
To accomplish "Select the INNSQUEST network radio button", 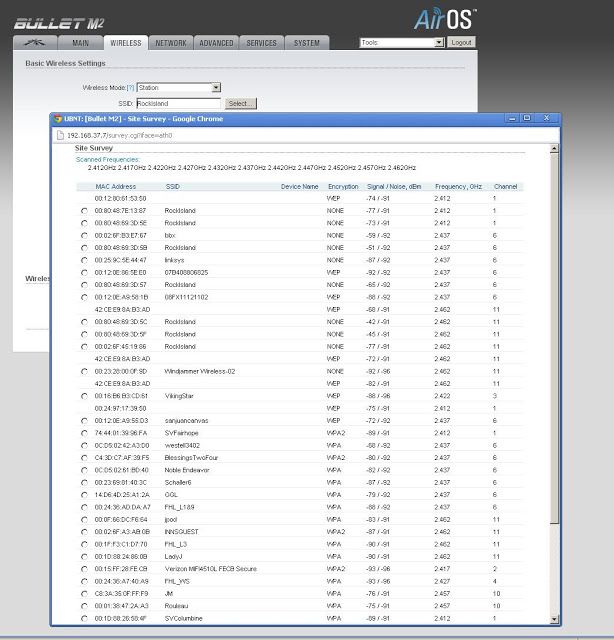I will point(84,532).
